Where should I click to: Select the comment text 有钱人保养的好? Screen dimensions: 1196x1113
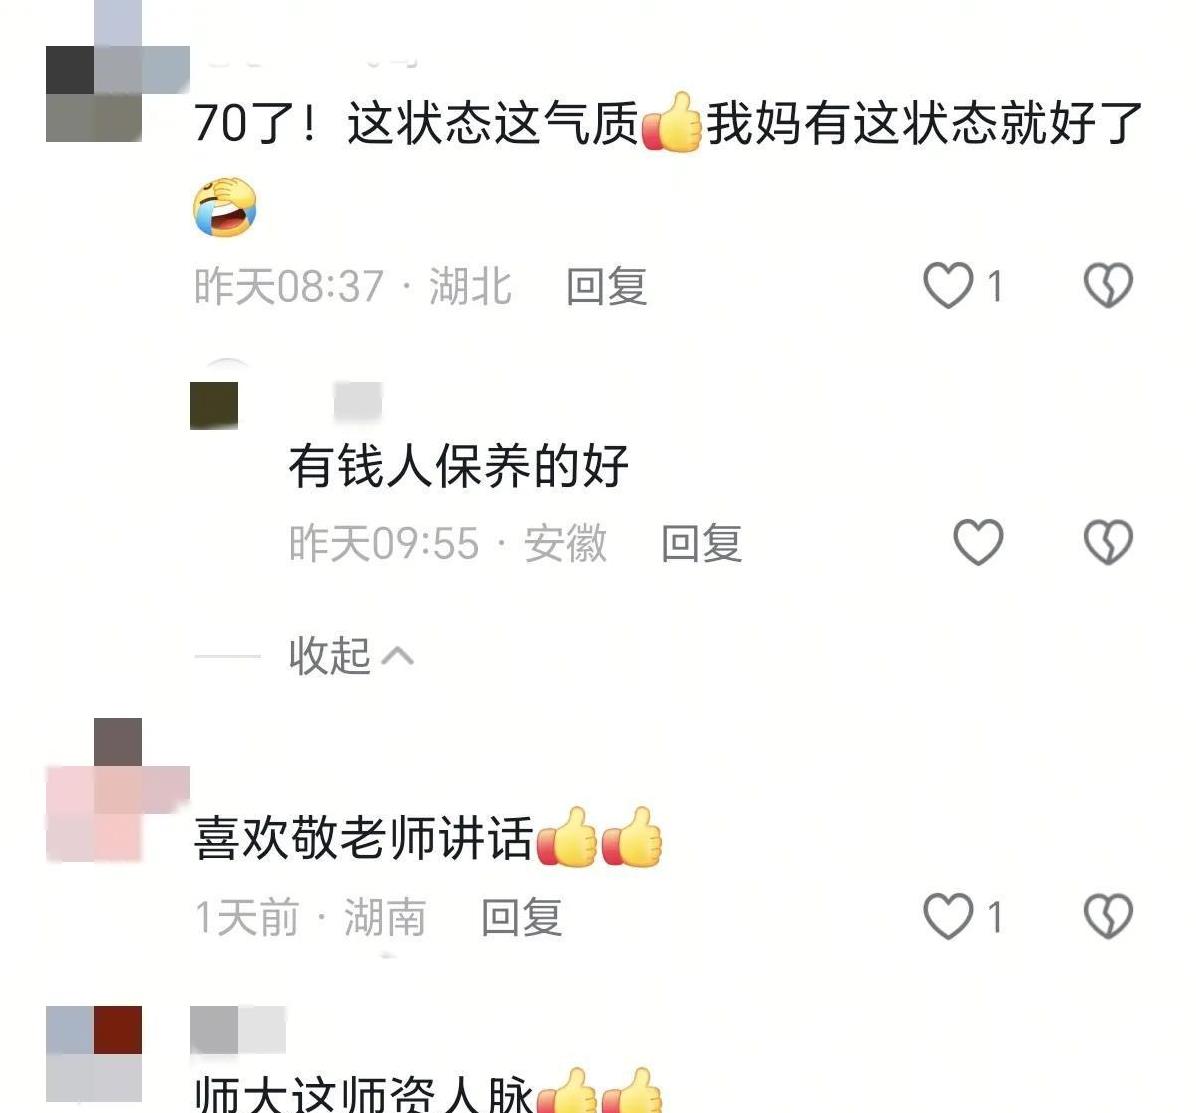(x=458, y=466)
